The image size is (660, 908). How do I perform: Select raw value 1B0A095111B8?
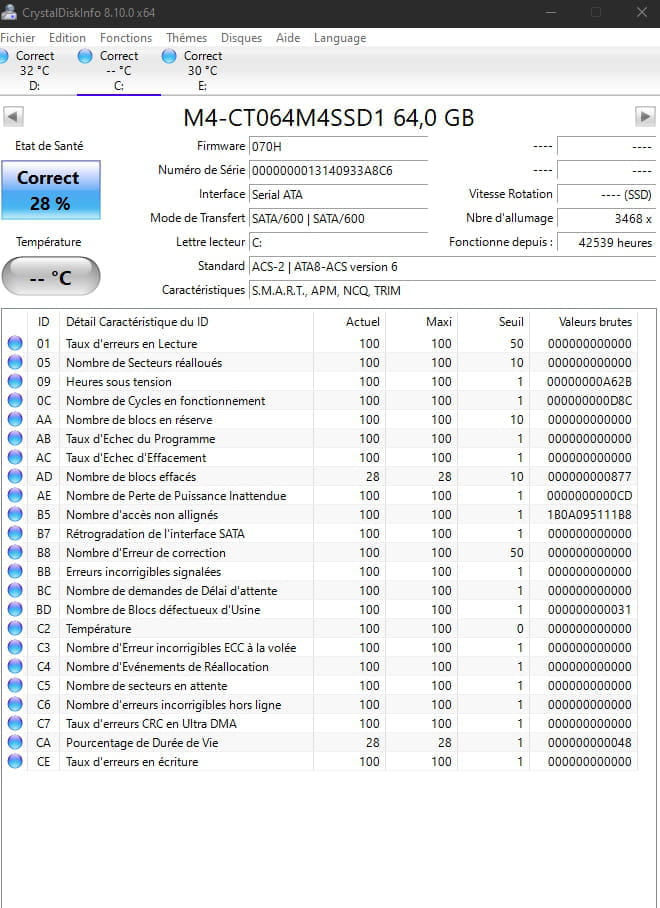(589, 515)
